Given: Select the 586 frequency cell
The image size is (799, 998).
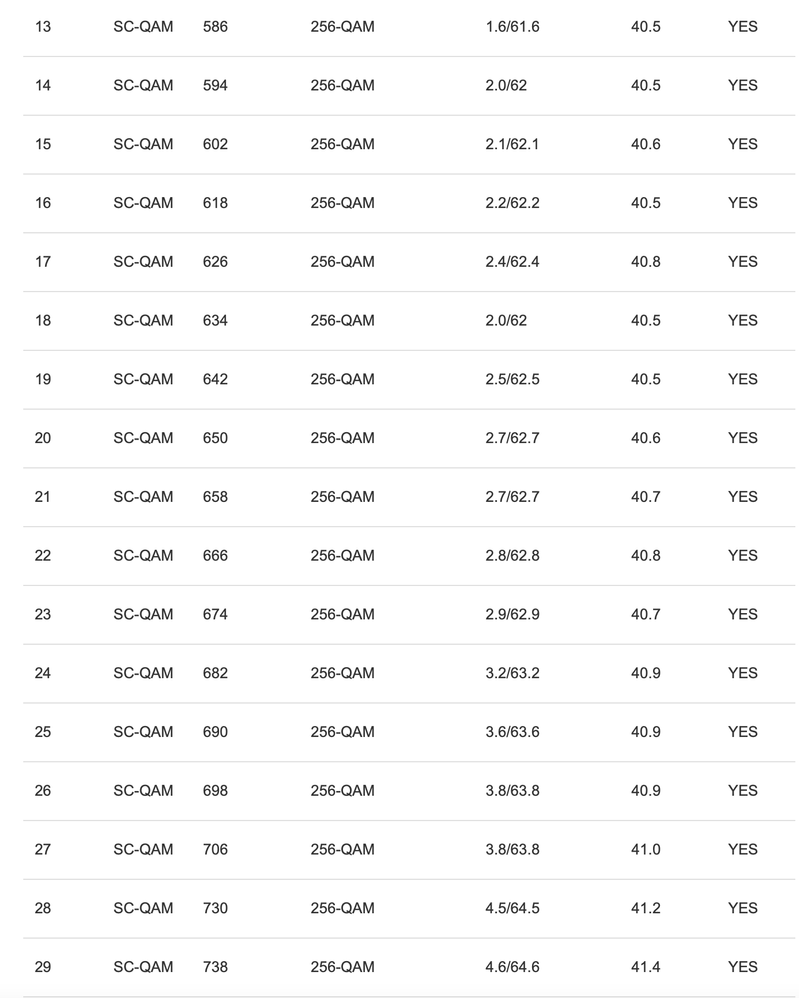Looking at the screenshot, I should point(215,27).
